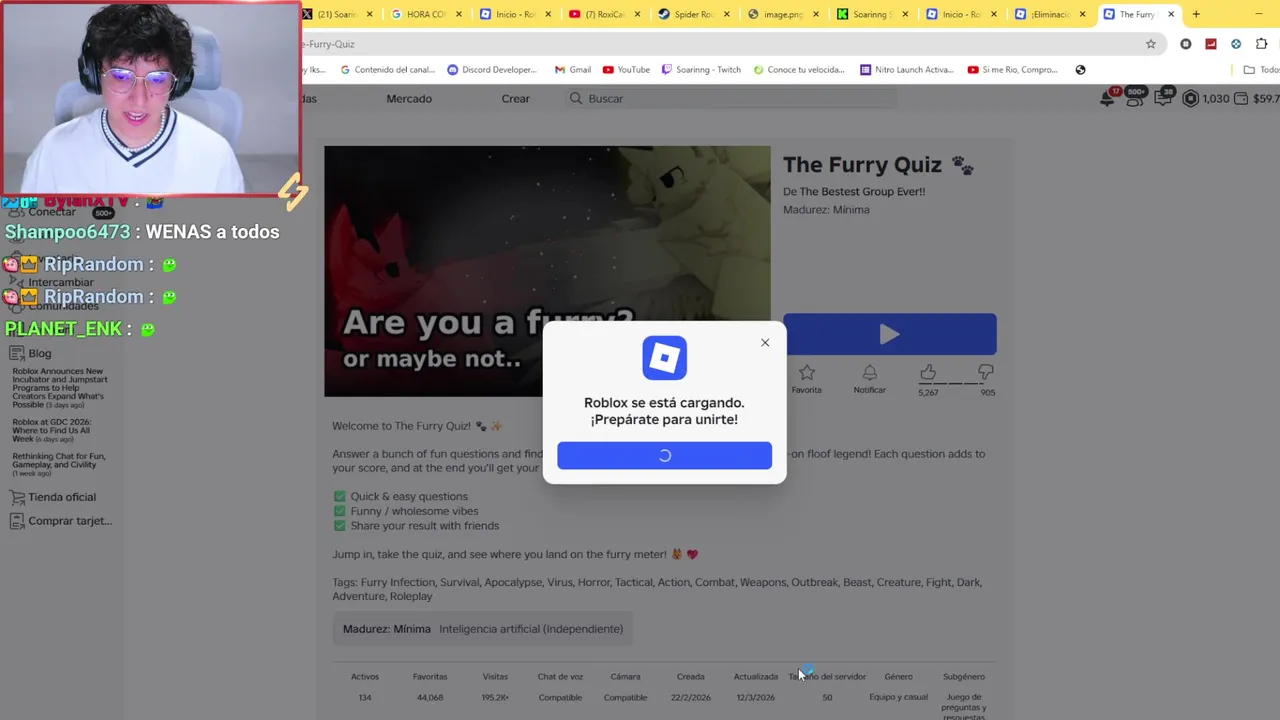Open the $59.7 balance icon

point(1242,98)
